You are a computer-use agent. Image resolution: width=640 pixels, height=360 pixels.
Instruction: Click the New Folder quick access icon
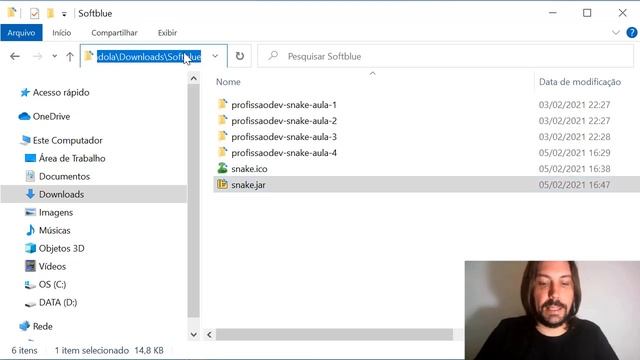coord(50,13)
